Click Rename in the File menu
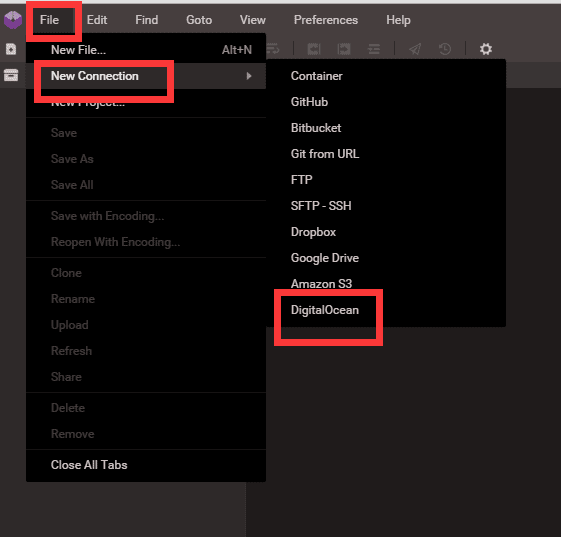Screen dimensions: 561x537 (x=146, y=299)
